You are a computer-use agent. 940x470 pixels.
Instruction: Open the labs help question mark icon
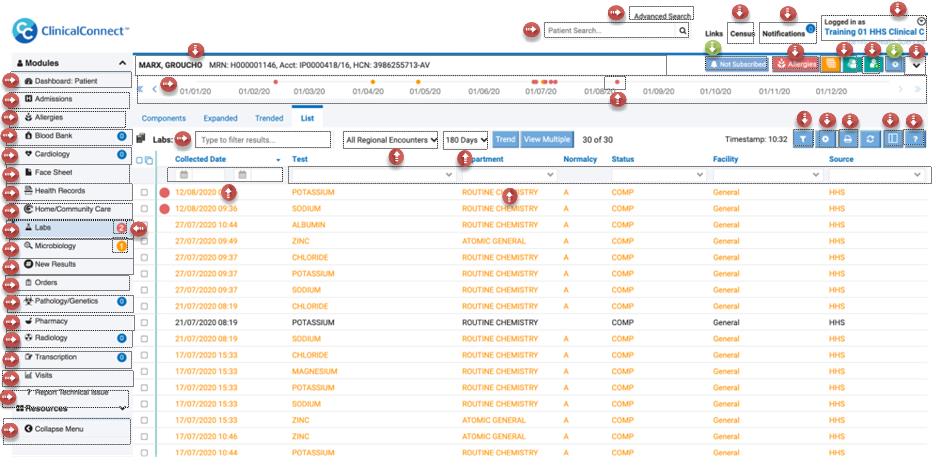tap(913, 139)
